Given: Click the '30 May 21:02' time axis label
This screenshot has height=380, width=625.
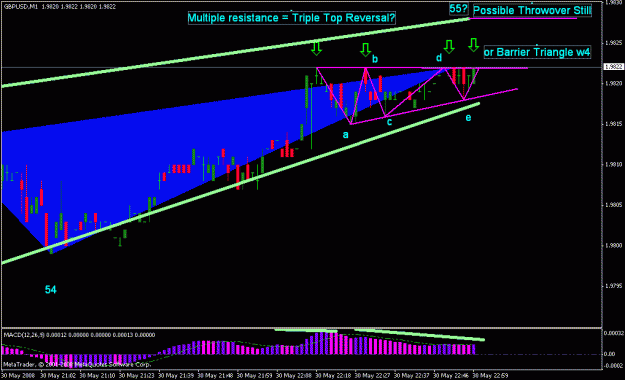Looking at the screenshot, I should click(58, 376).
